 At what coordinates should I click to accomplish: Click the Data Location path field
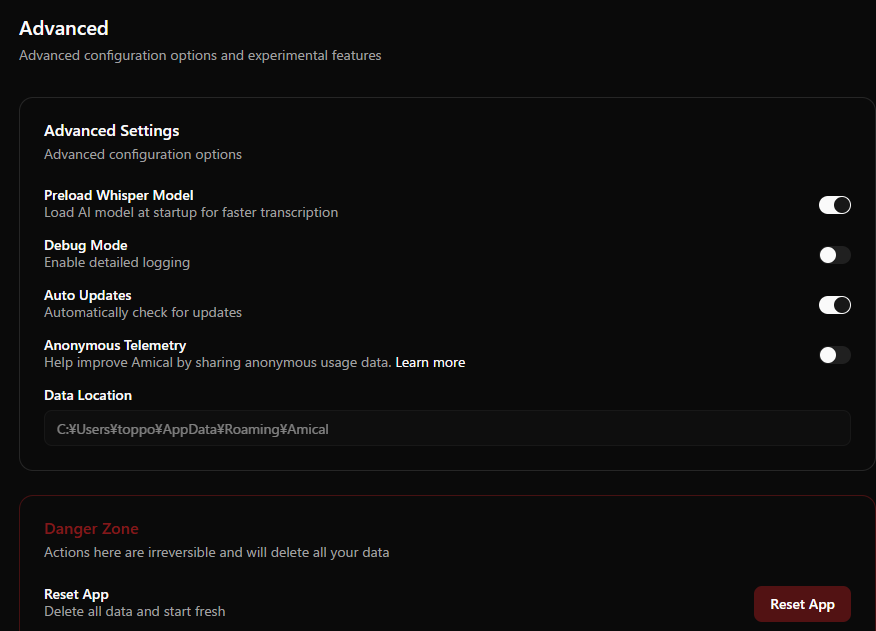[447, 429]
